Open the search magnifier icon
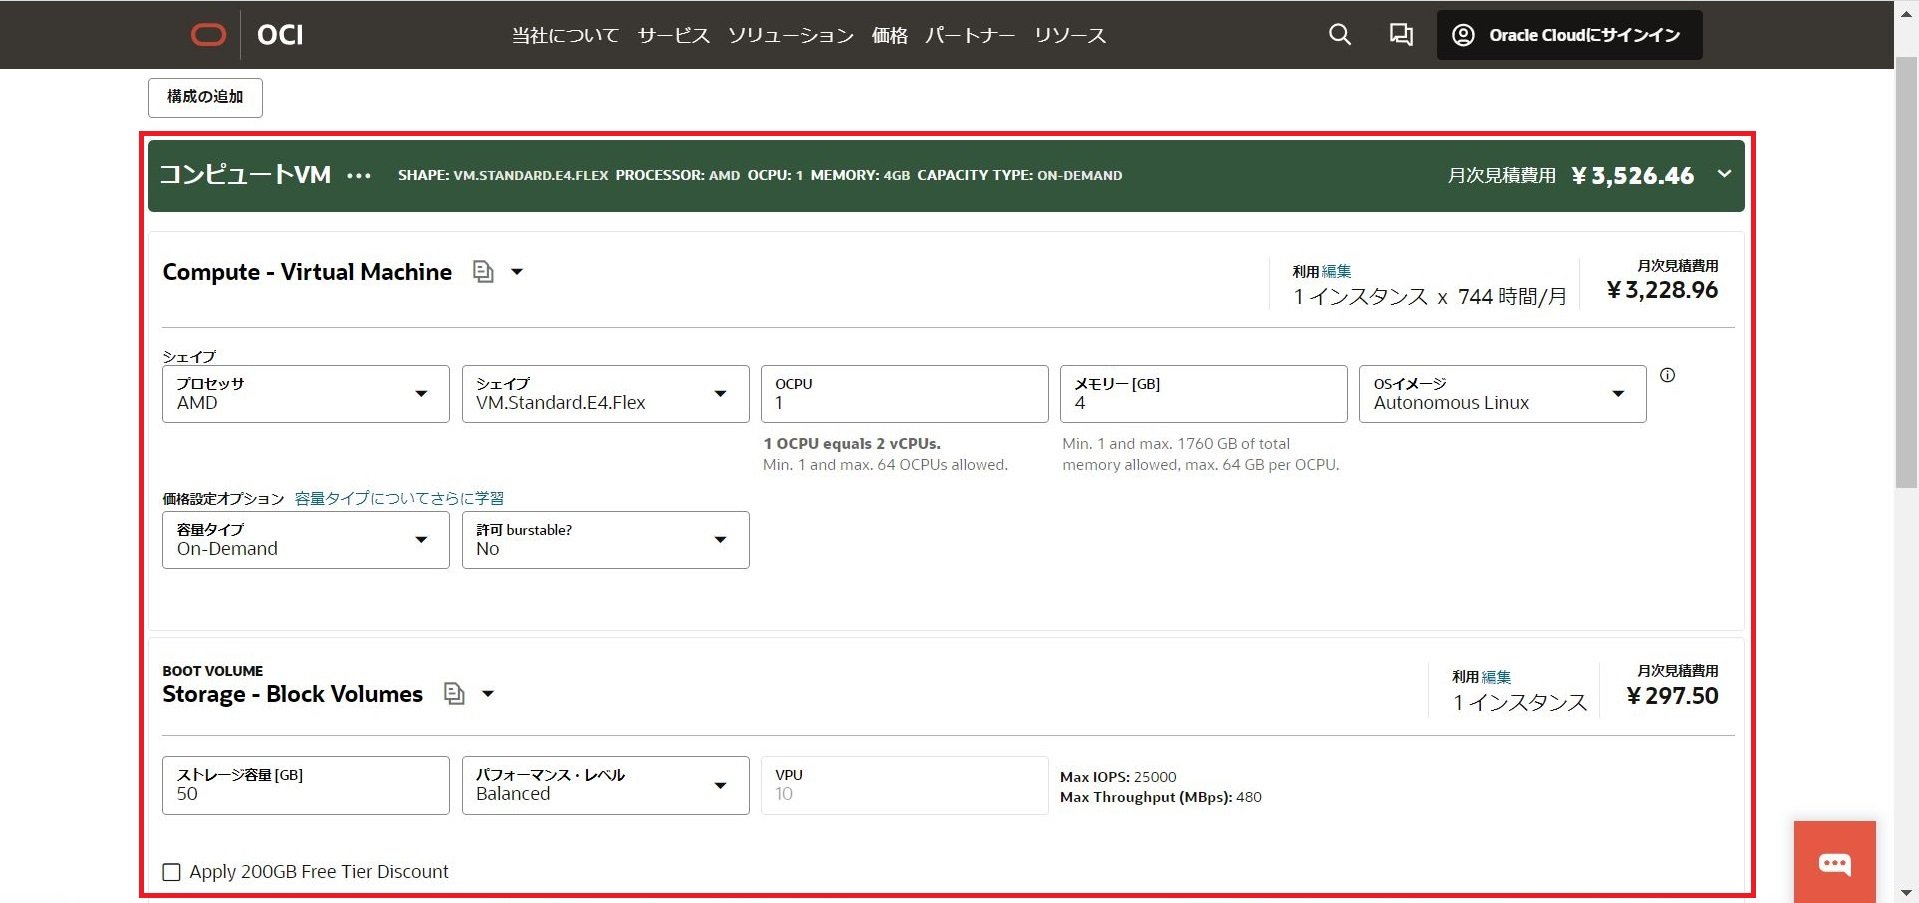Viewport: 1919px width, 903px height. coord(1339,35)
